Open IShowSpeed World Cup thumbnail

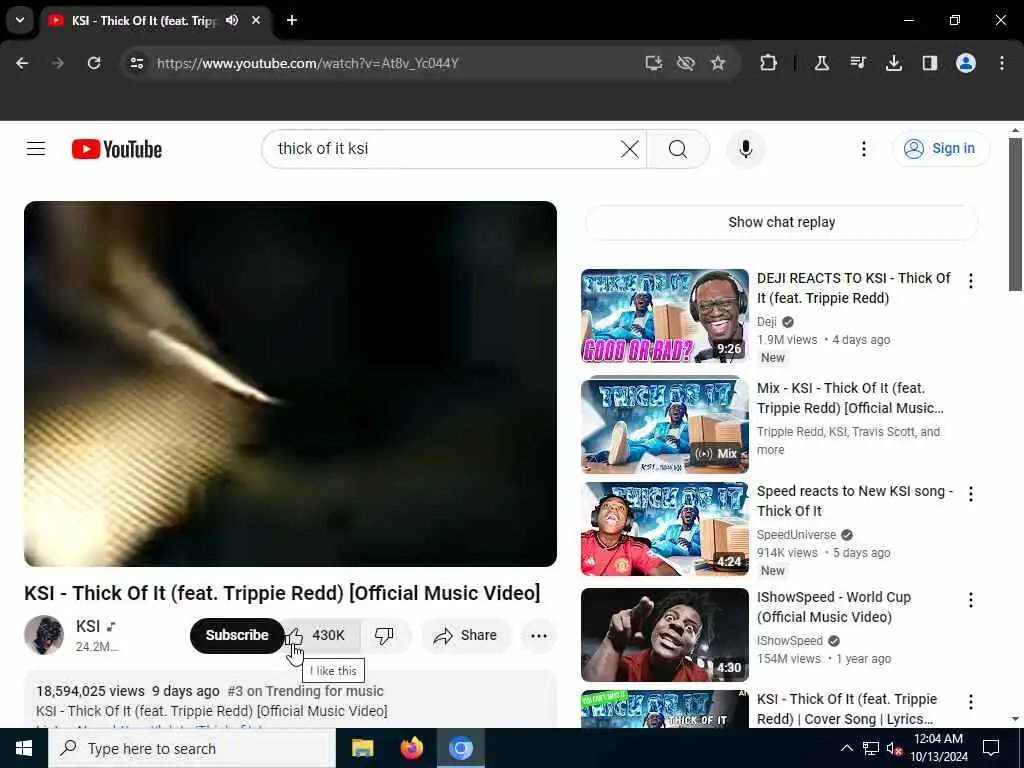click(x=665, y=635)
